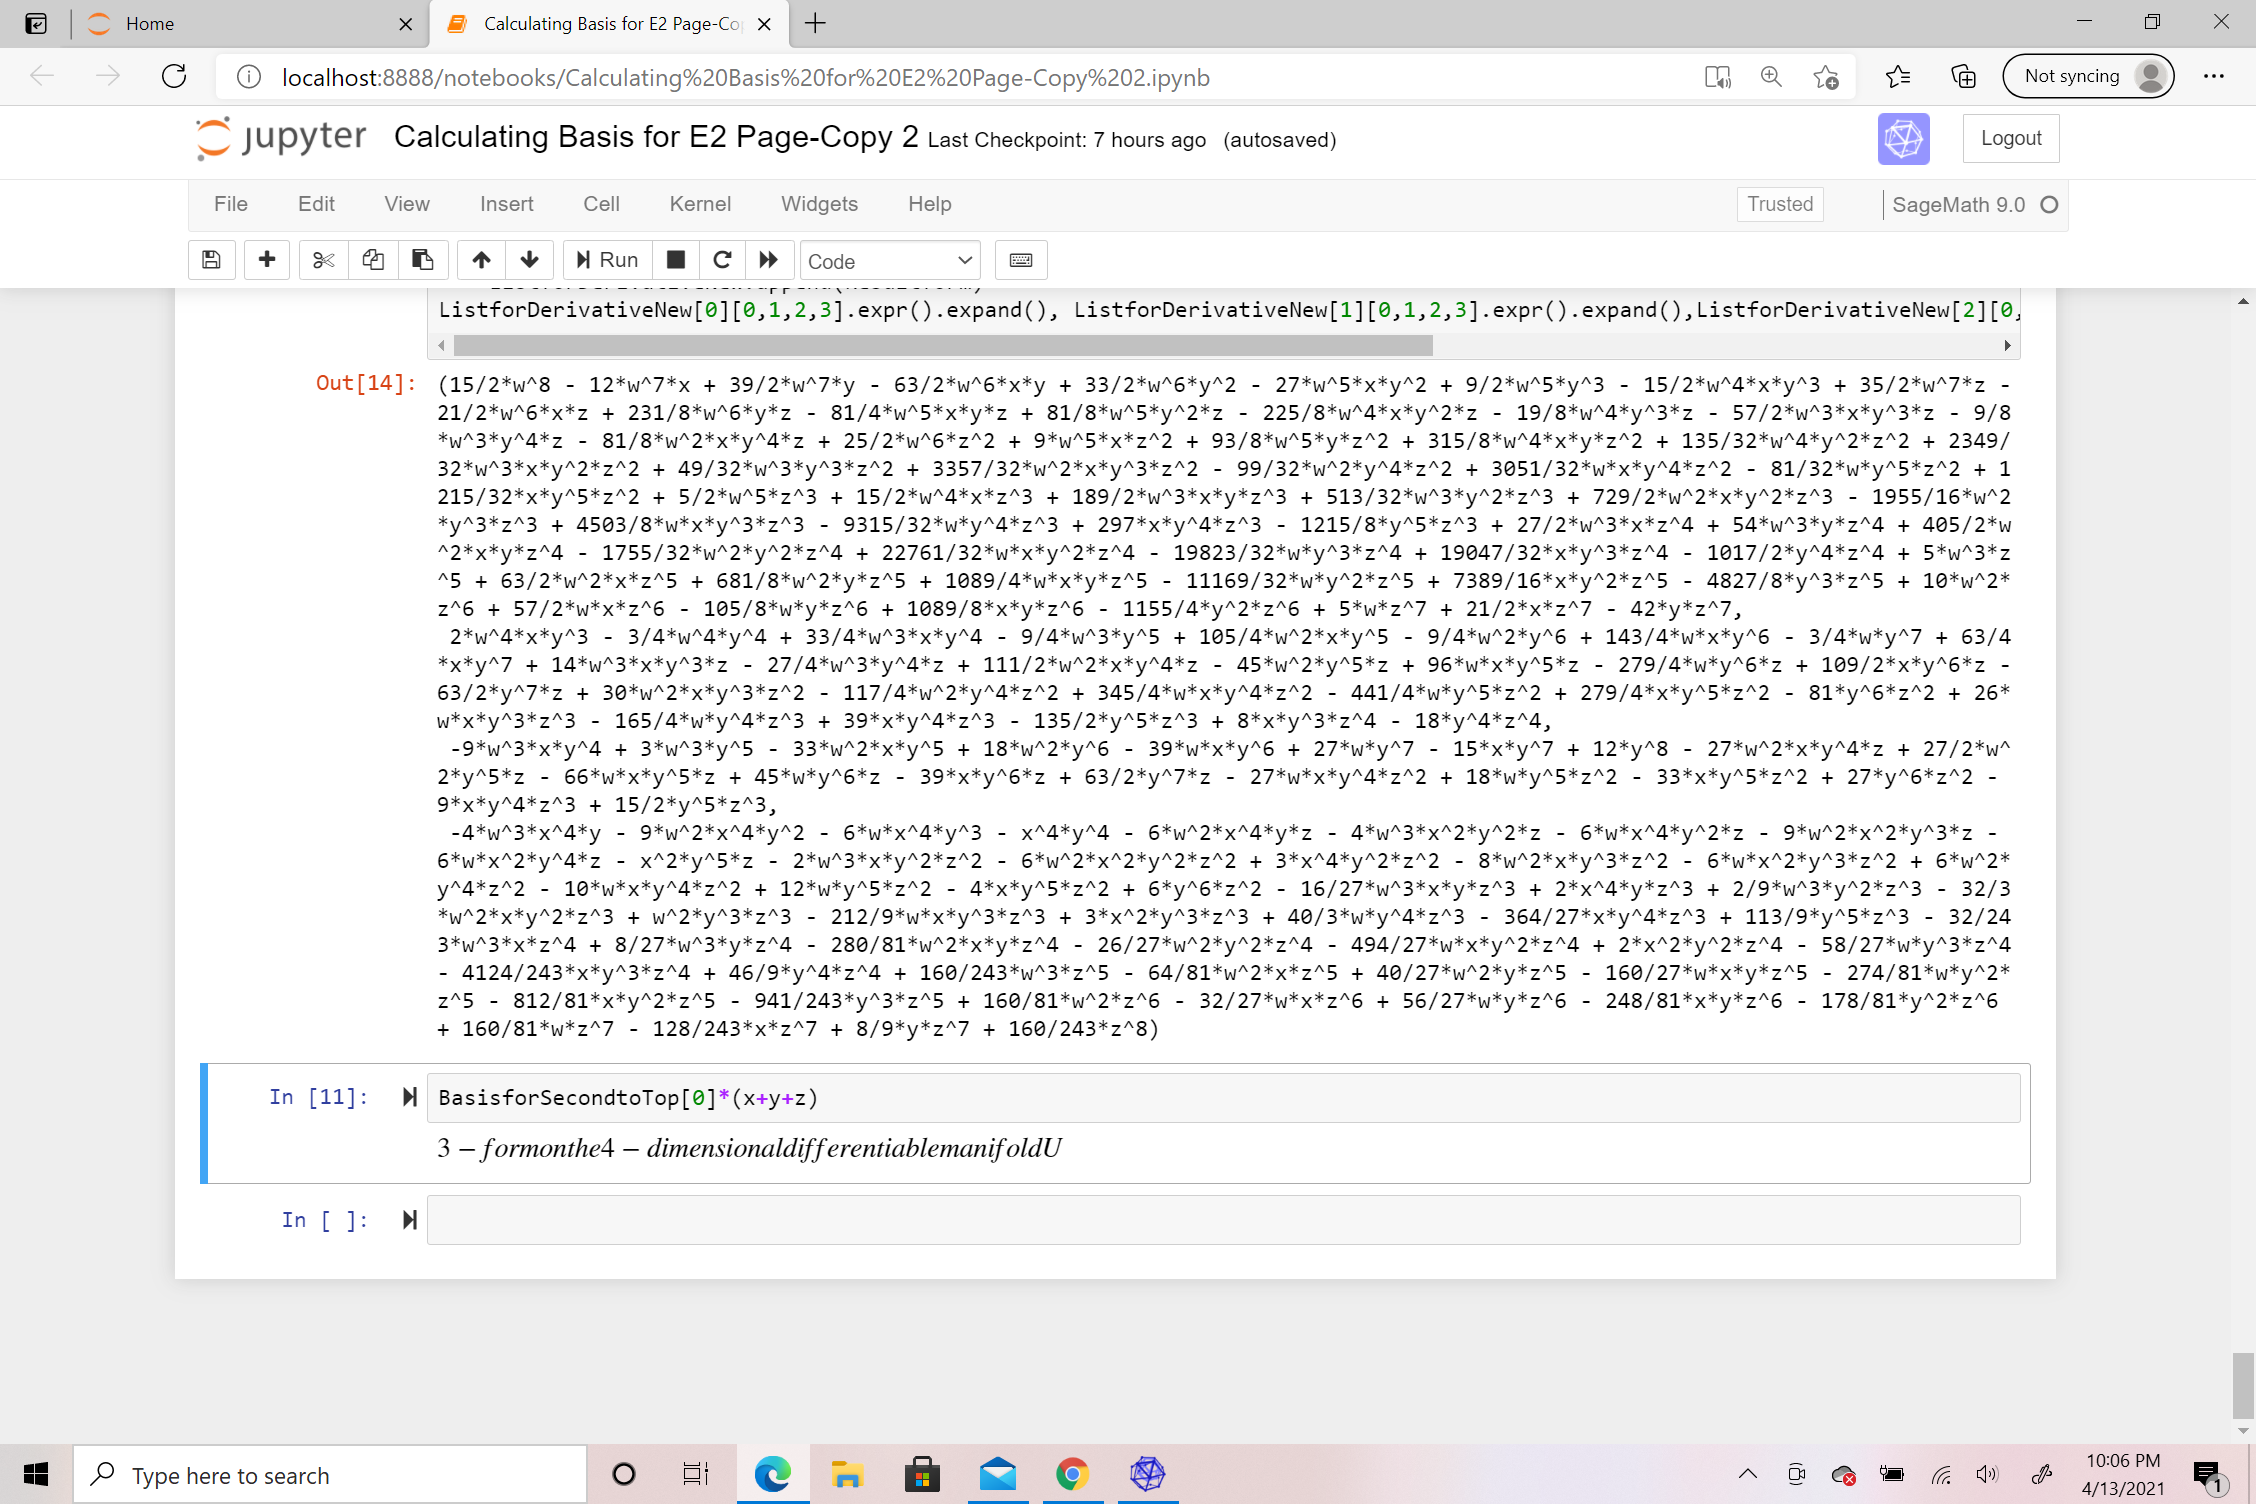
Task: Move the selected cell up
Action: [x=481, y=260]
